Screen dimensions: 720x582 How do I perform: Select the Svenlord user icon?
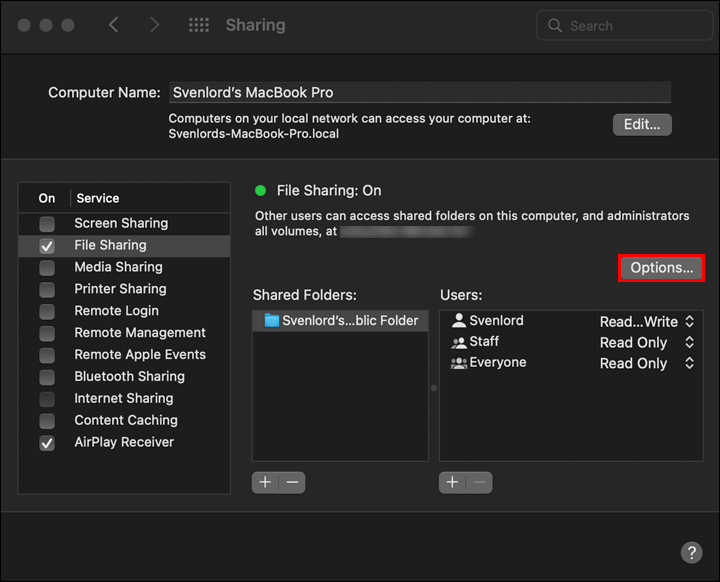pos(459,320)
